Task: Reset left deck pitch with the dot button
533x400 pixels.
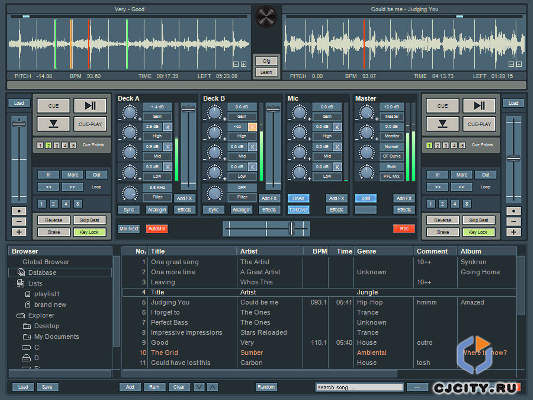Action: pyautogui.click(x=19, y=211)
